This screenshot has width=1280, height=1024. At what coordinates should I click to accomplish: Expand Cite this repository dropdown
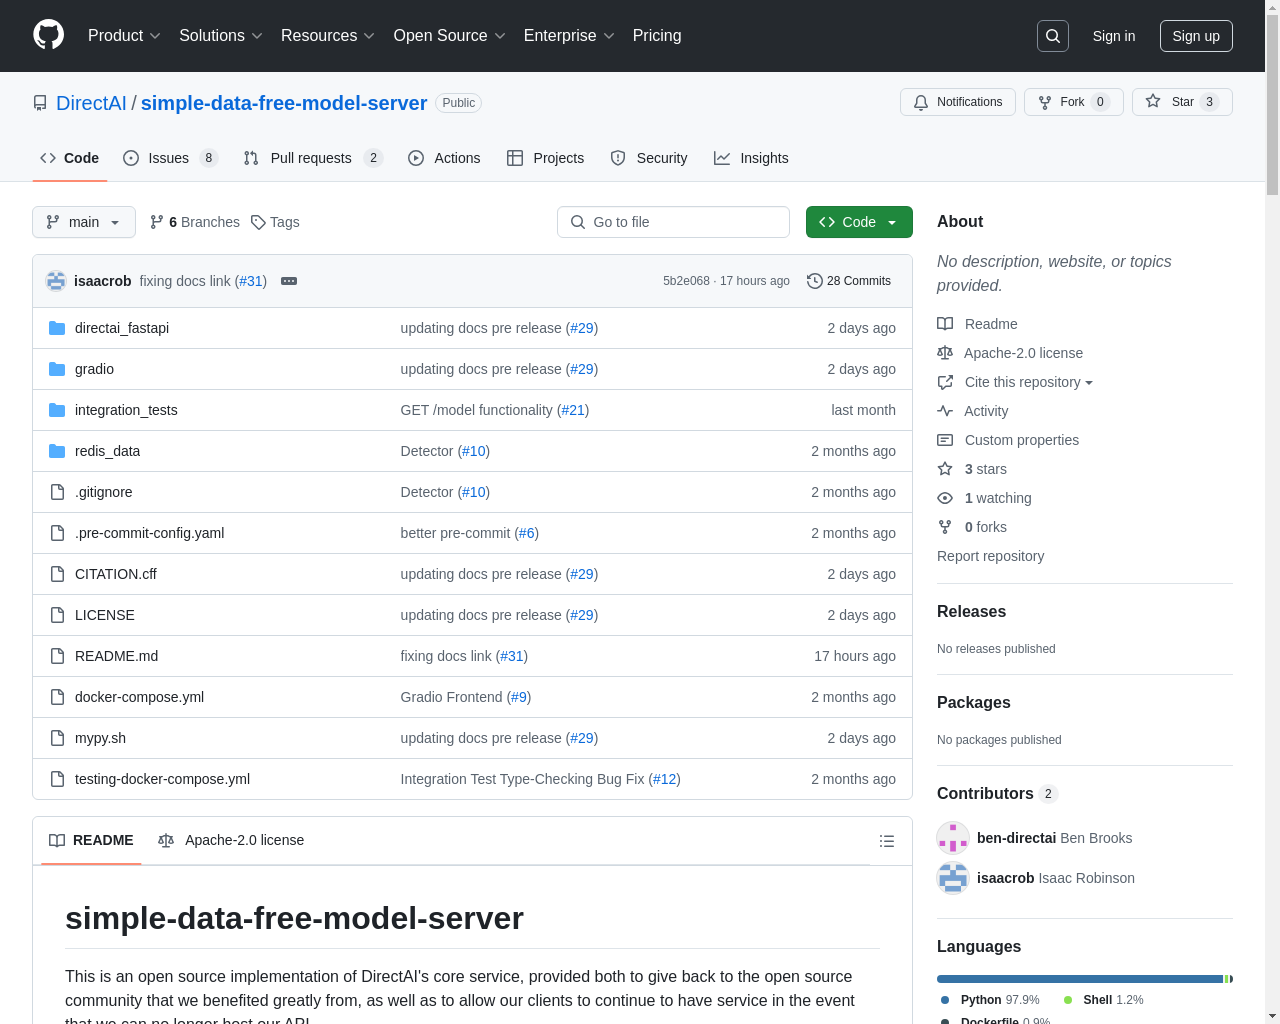click(x=1028, y=382)
